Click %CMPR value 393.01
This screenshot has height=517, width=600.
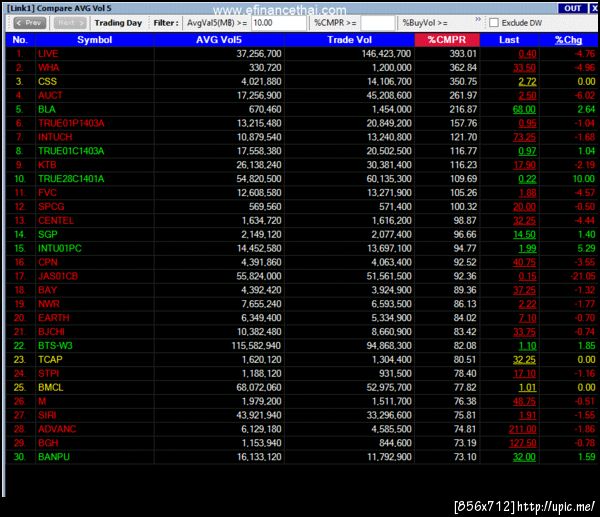(x=463, y=54)
